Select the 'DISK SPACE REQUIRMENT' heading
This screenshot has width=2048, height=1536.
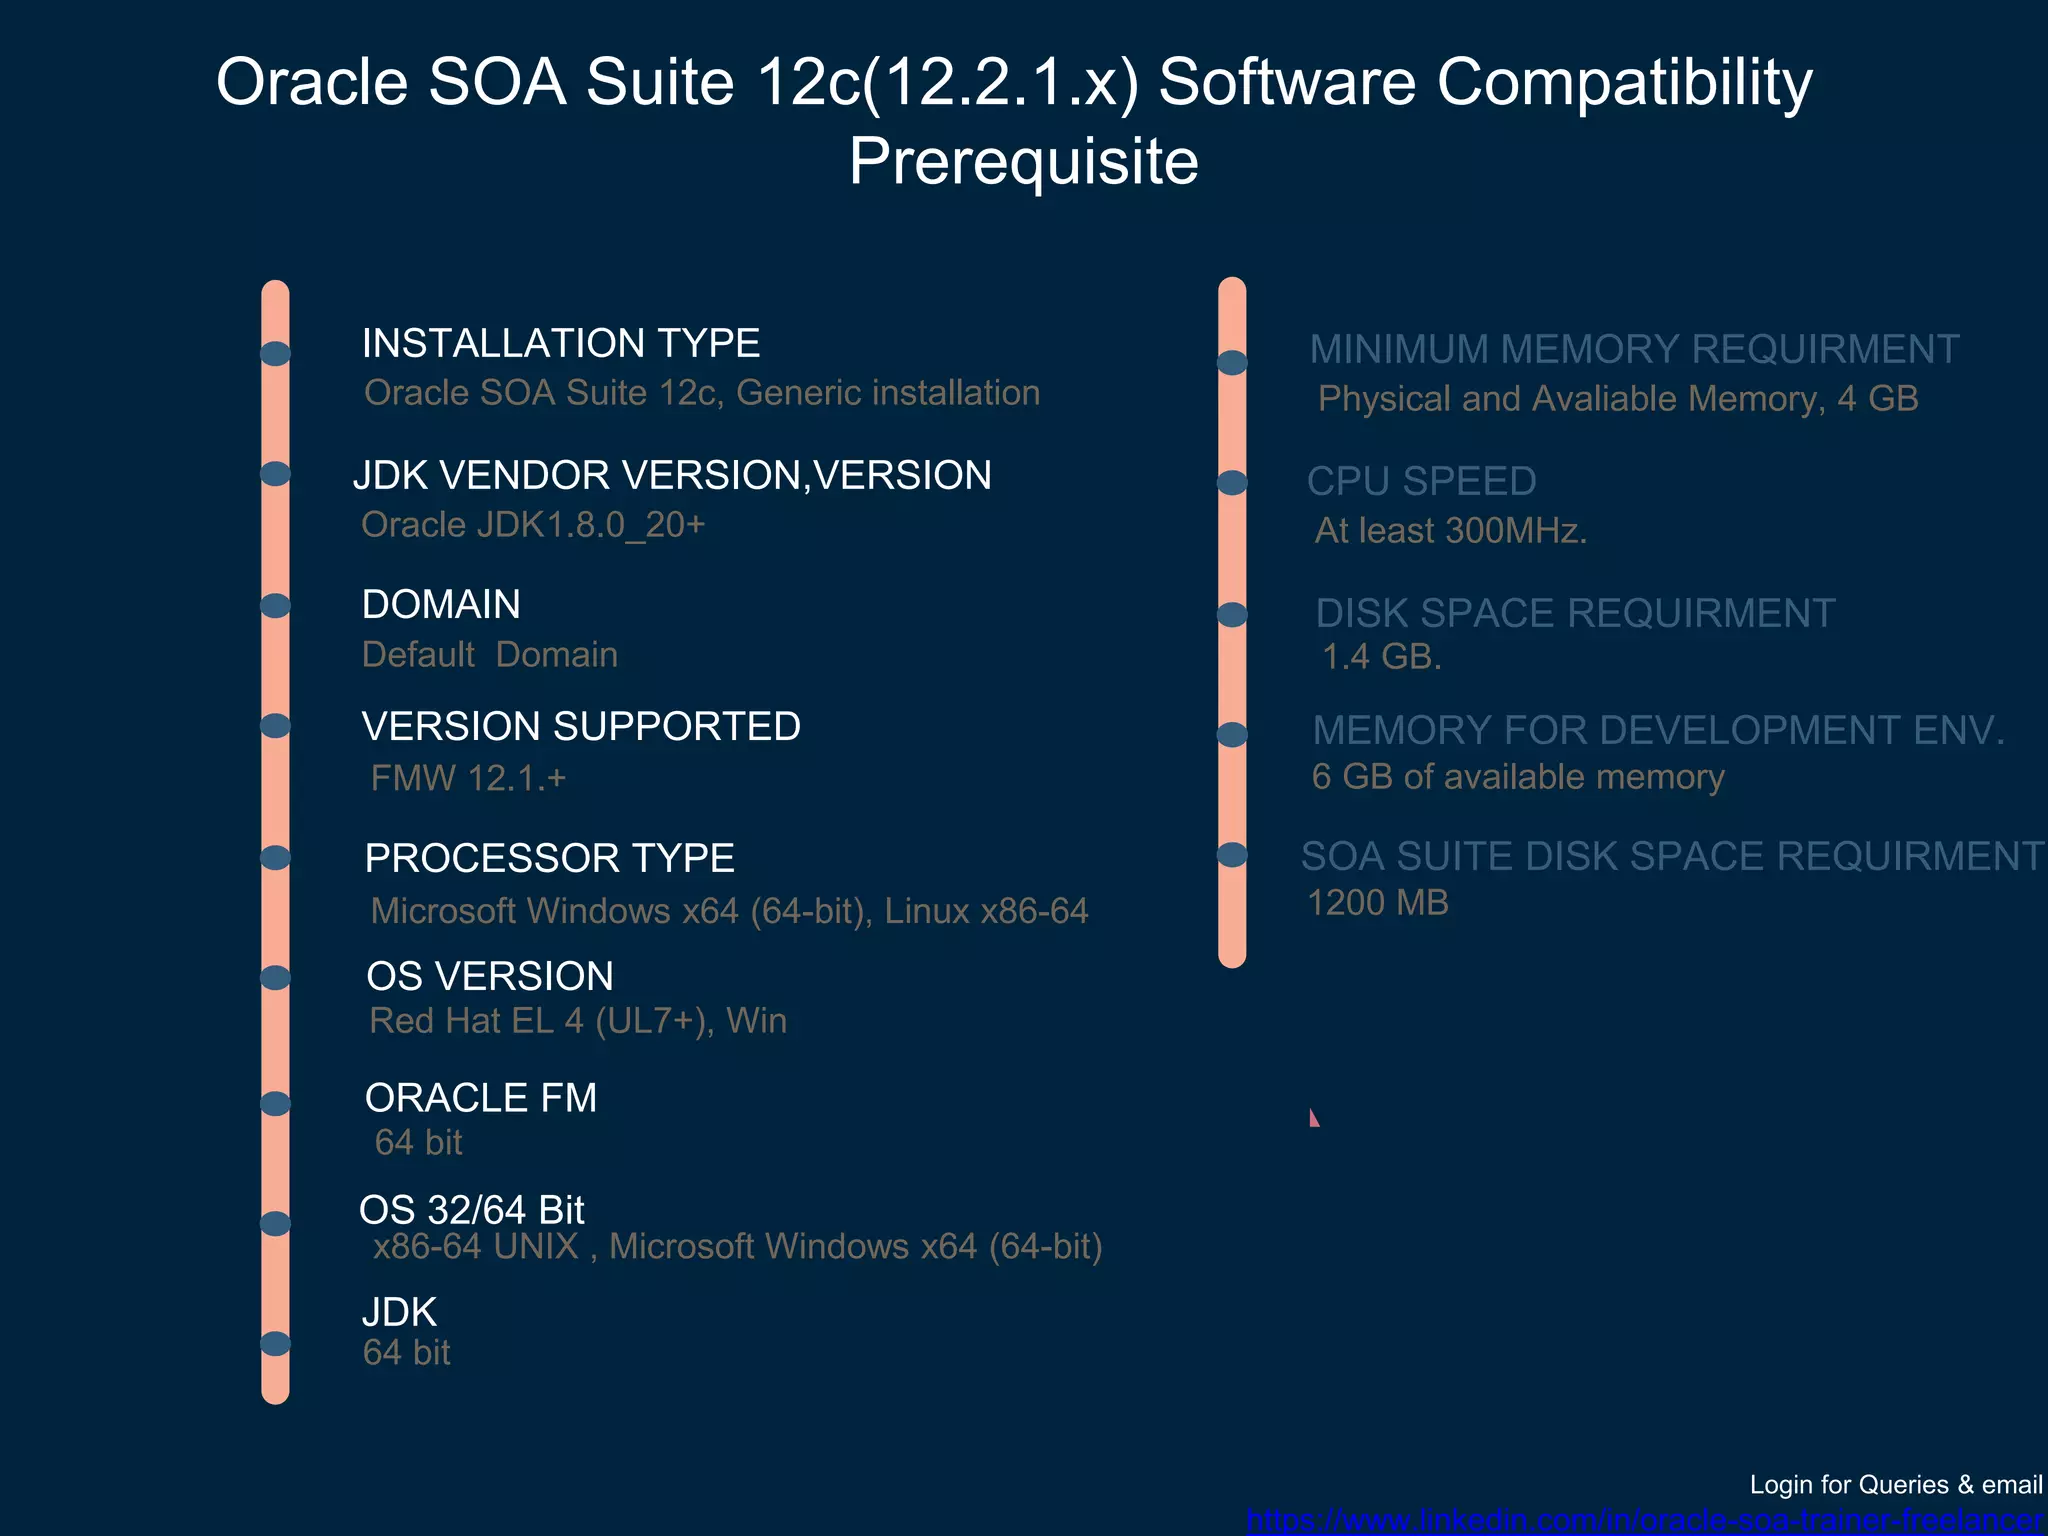pyautogui.click(x=1576, y=613)
